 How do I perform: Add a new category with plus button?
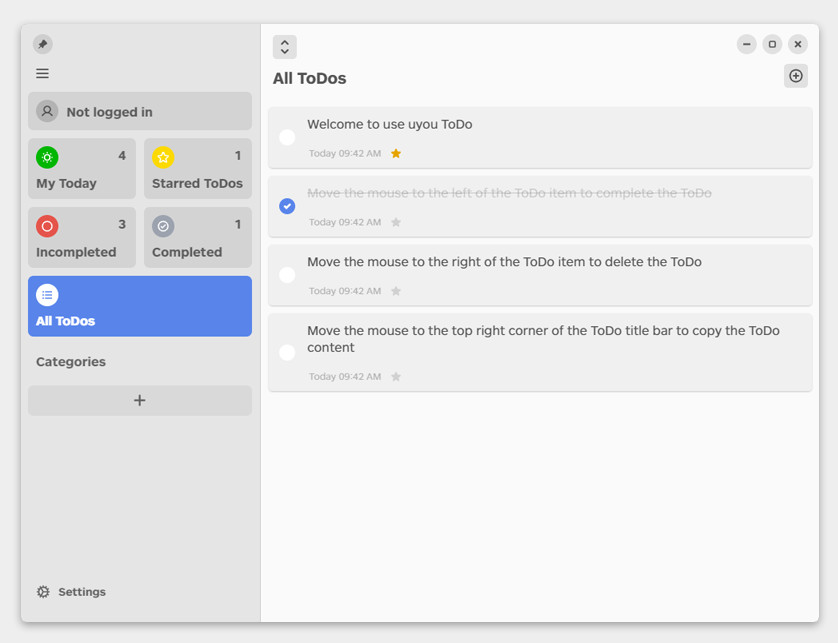139,400
